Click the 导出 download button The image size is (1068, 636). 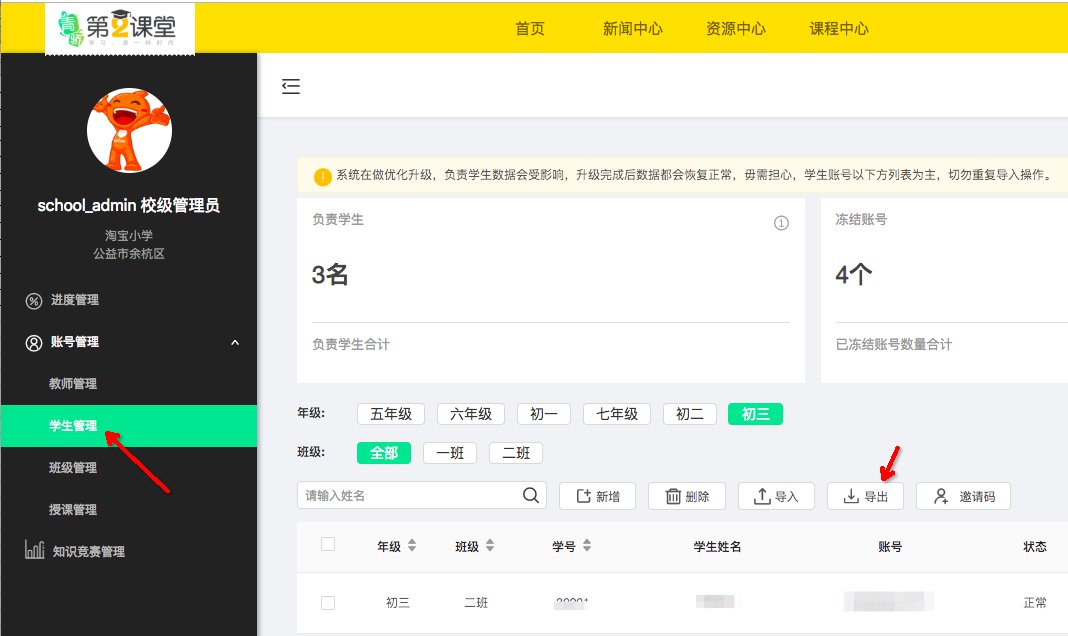(x=865, y=496)
